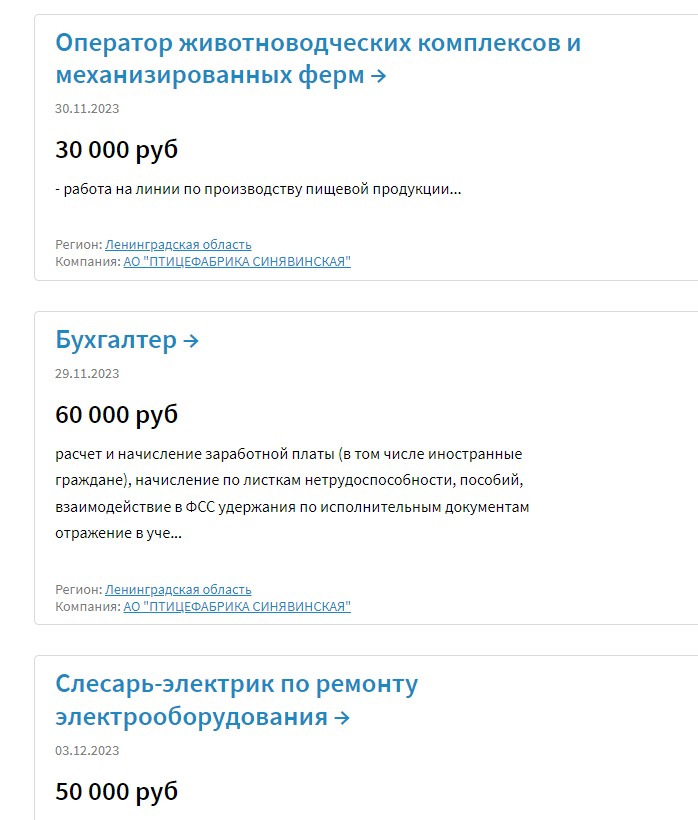
Task: Open the ПТИЦЕФАБРИКА СИНЯВИНСКАЯ company link under Бухгалтер
Action: (x=237, y=607)
